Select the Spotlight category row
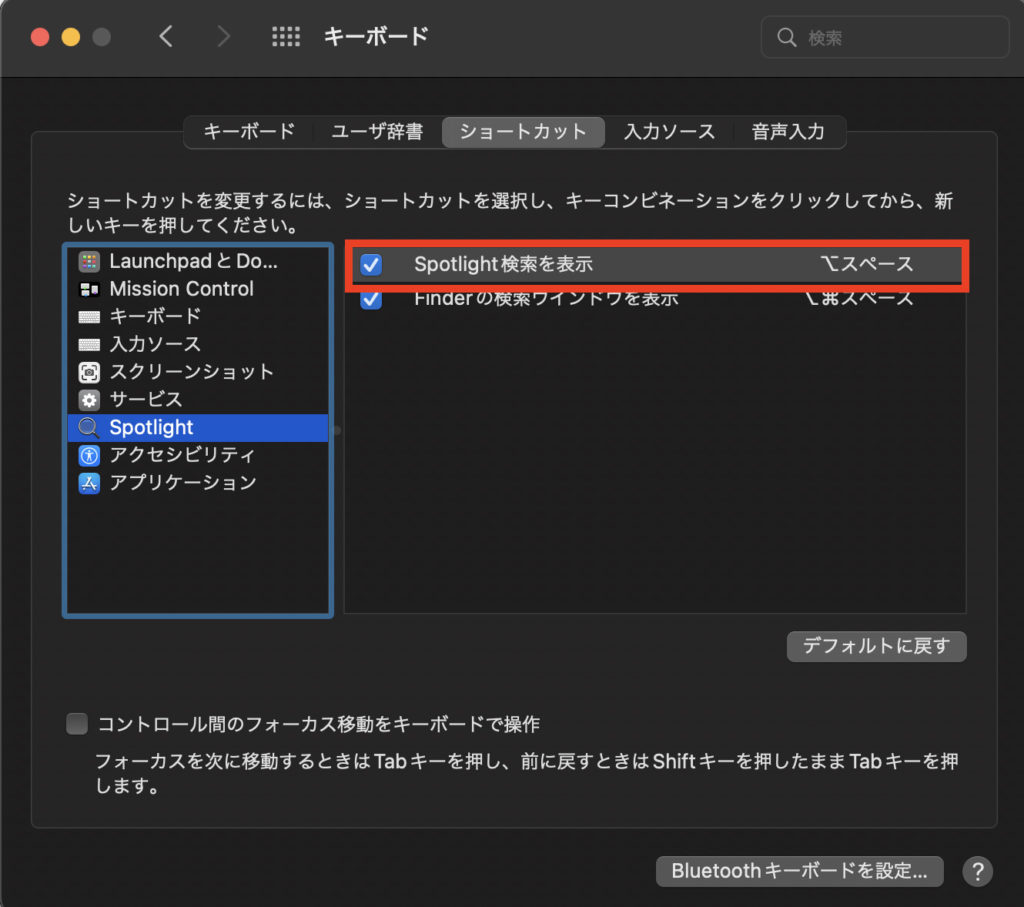1024x907 pixels. [198, 428]
